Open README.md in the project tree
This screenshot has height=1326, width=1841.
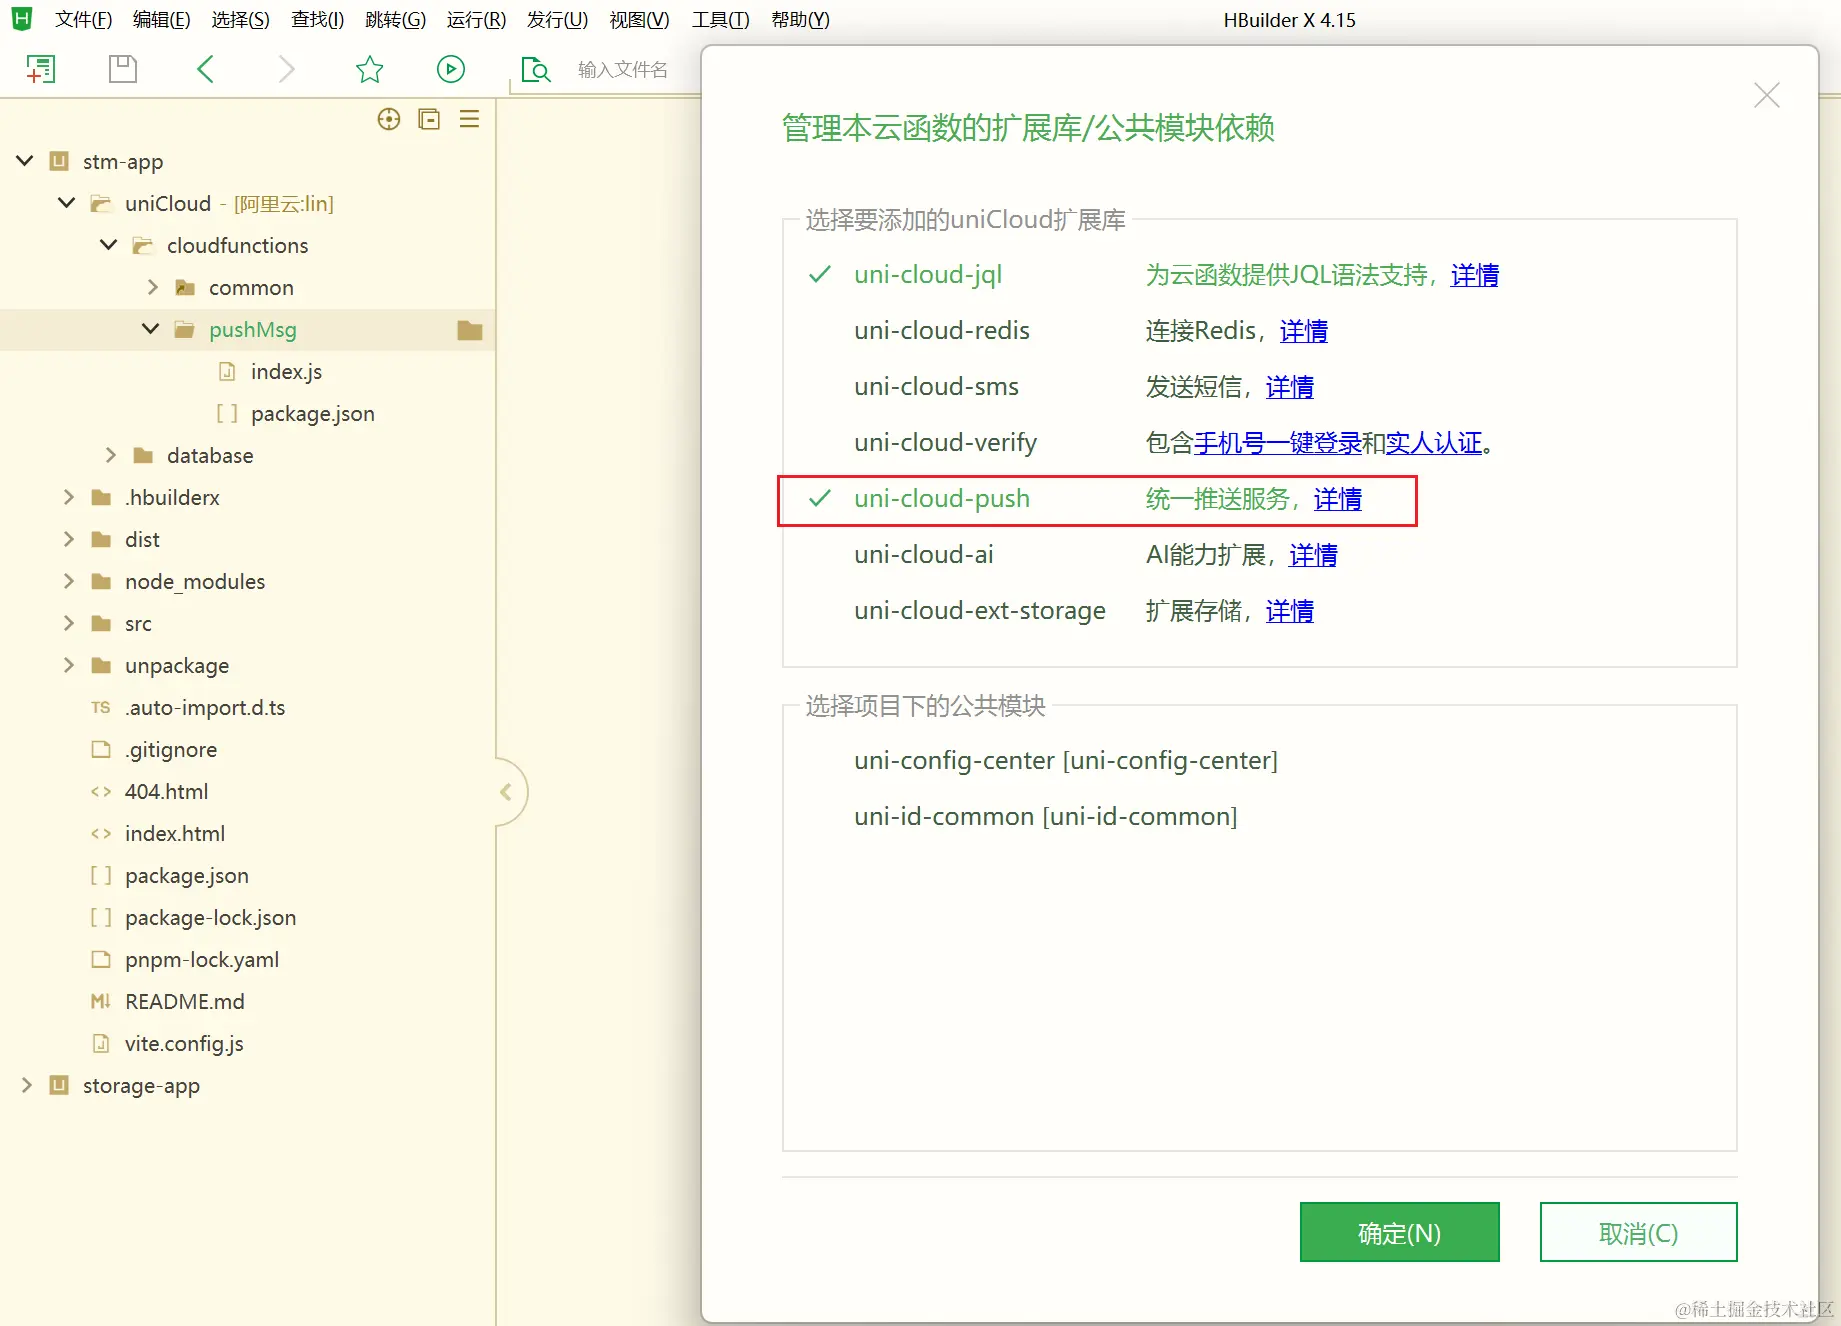coord(184,1002)
